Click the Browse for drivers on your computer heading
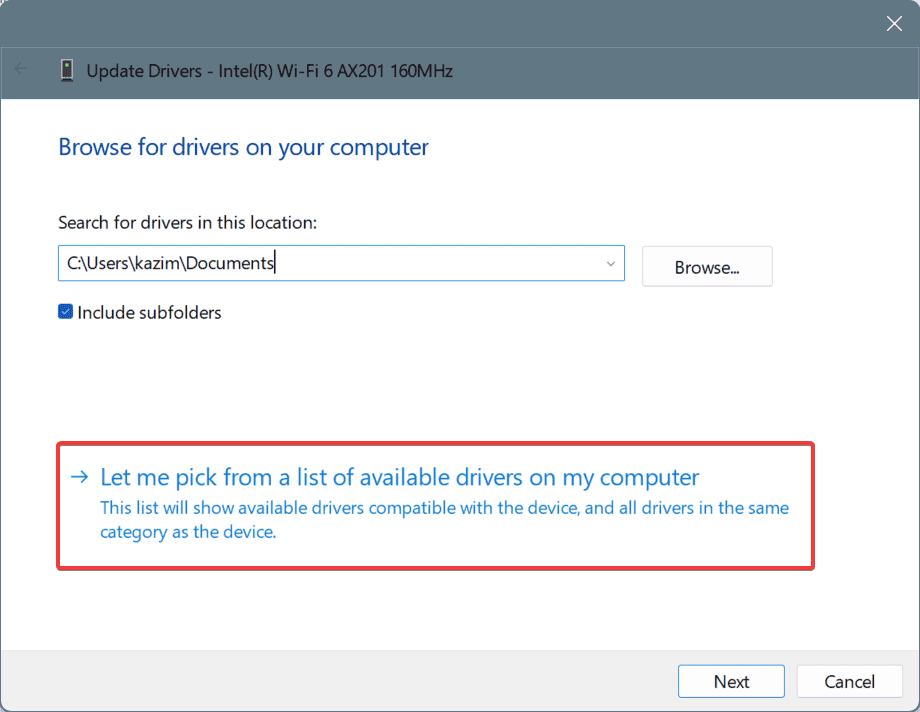 click(243, 147)
